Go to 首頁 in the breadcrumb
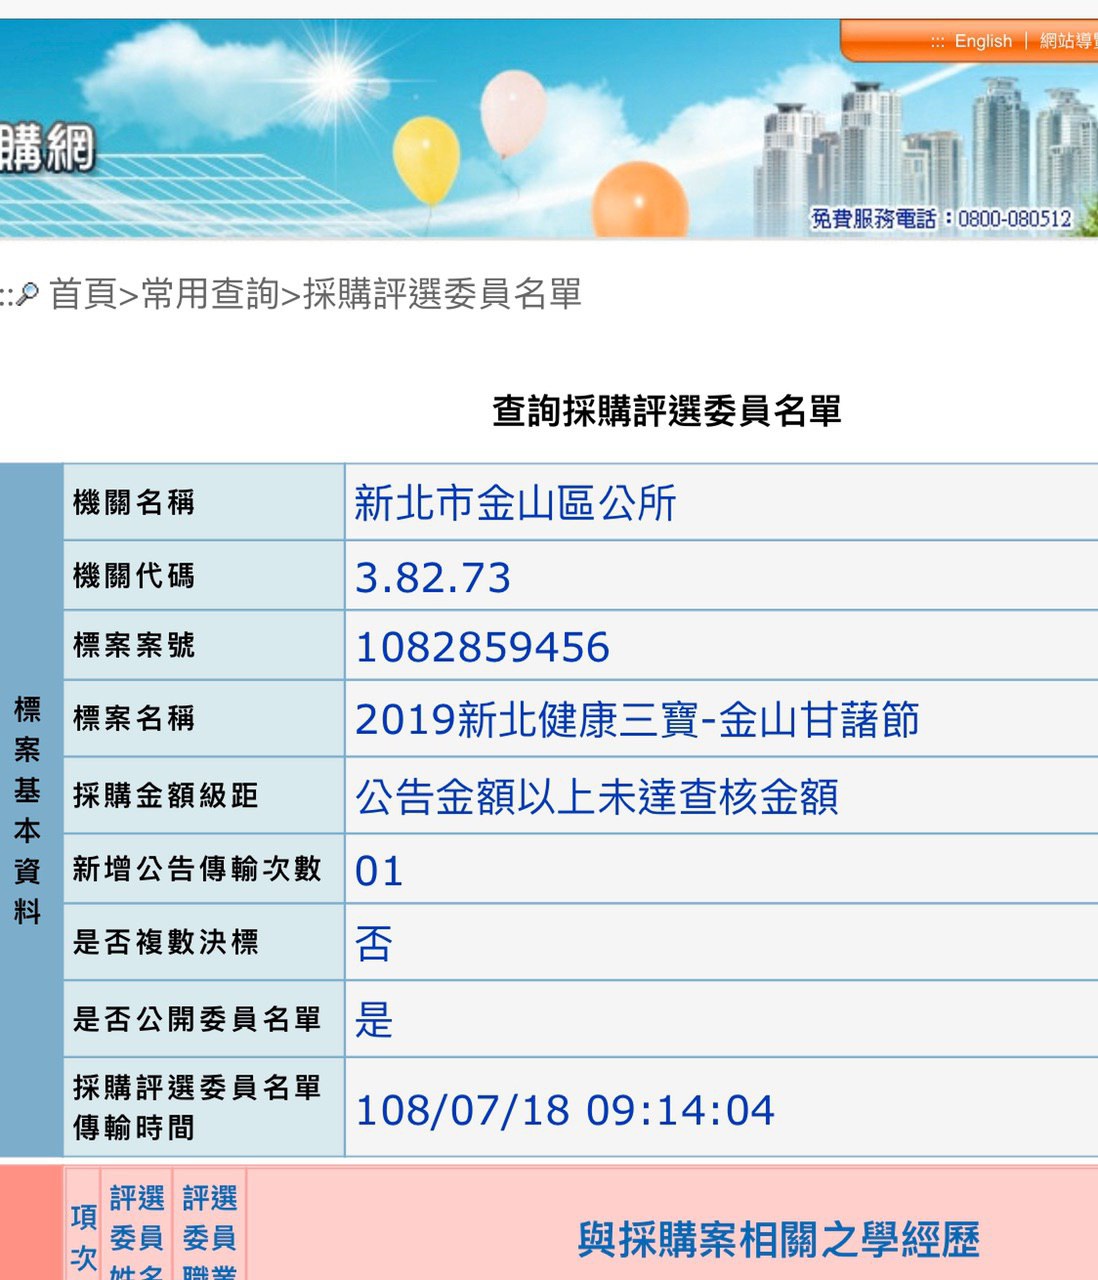This screenshot has height=1280, width=1098. (x=83, y=294)
